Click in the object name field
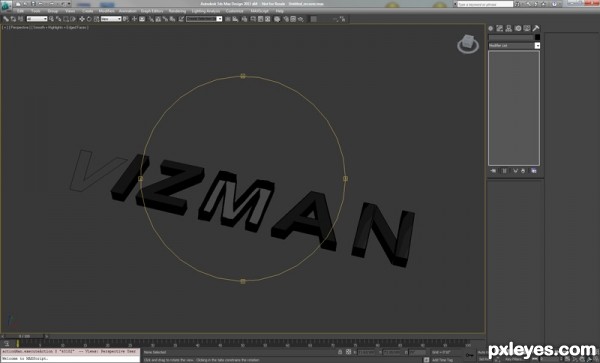600x363 pixels. pos(511,37)
